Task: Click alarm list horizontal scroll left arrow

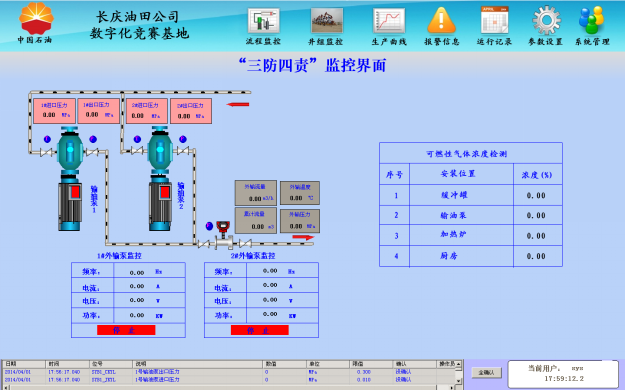Action: (x=5, y=387)
